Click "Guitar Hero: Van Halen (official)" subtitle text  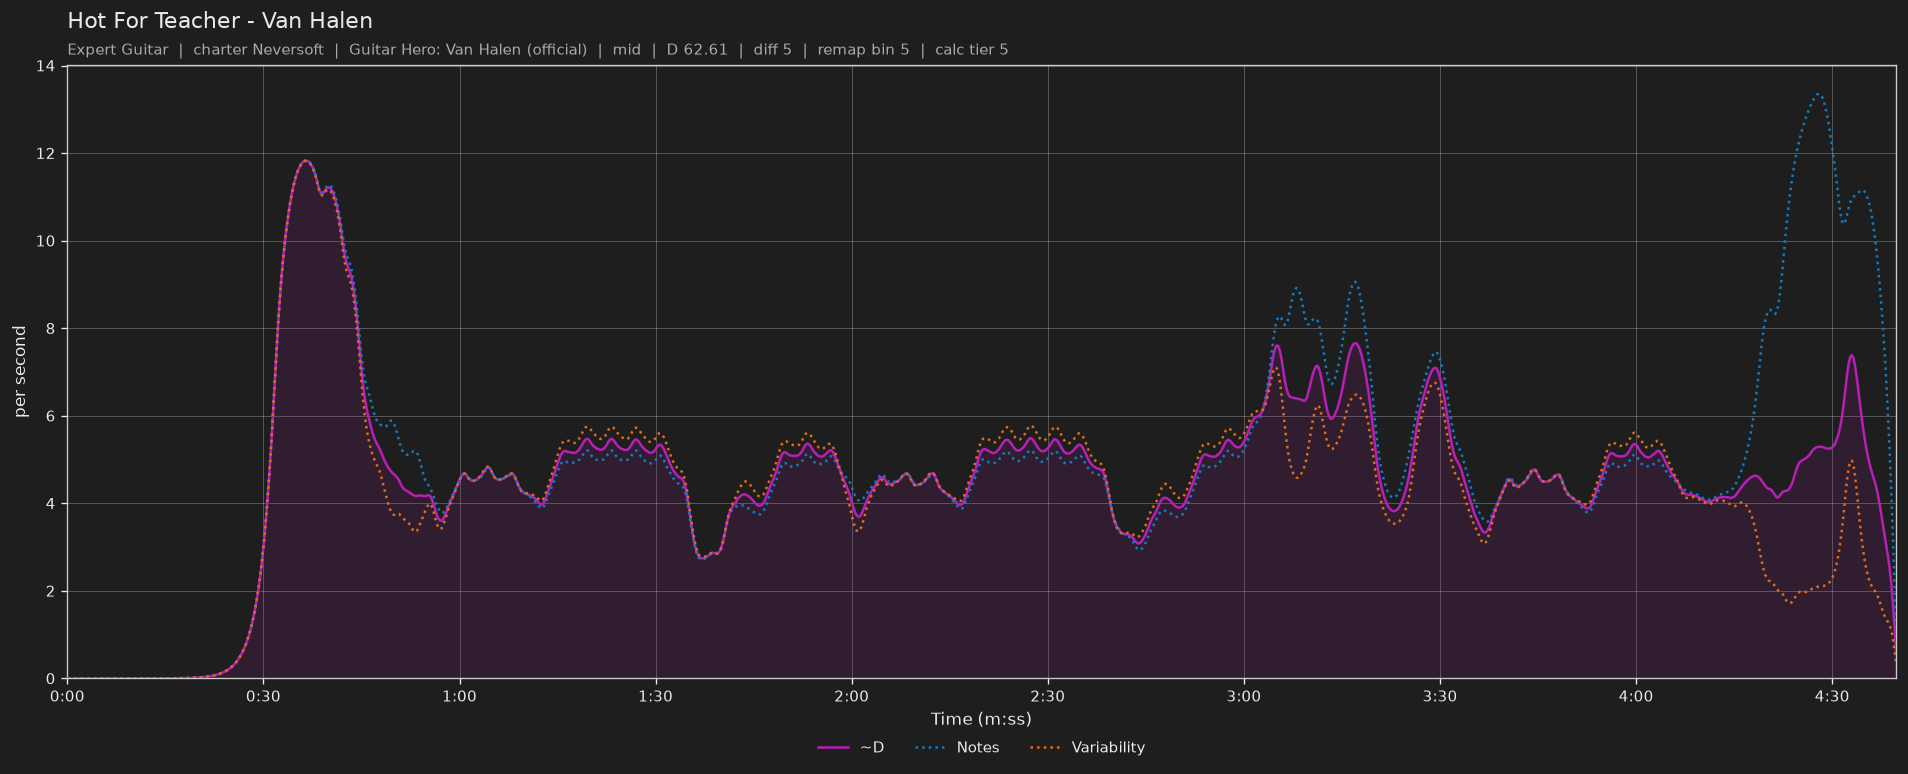coord(468,50)
